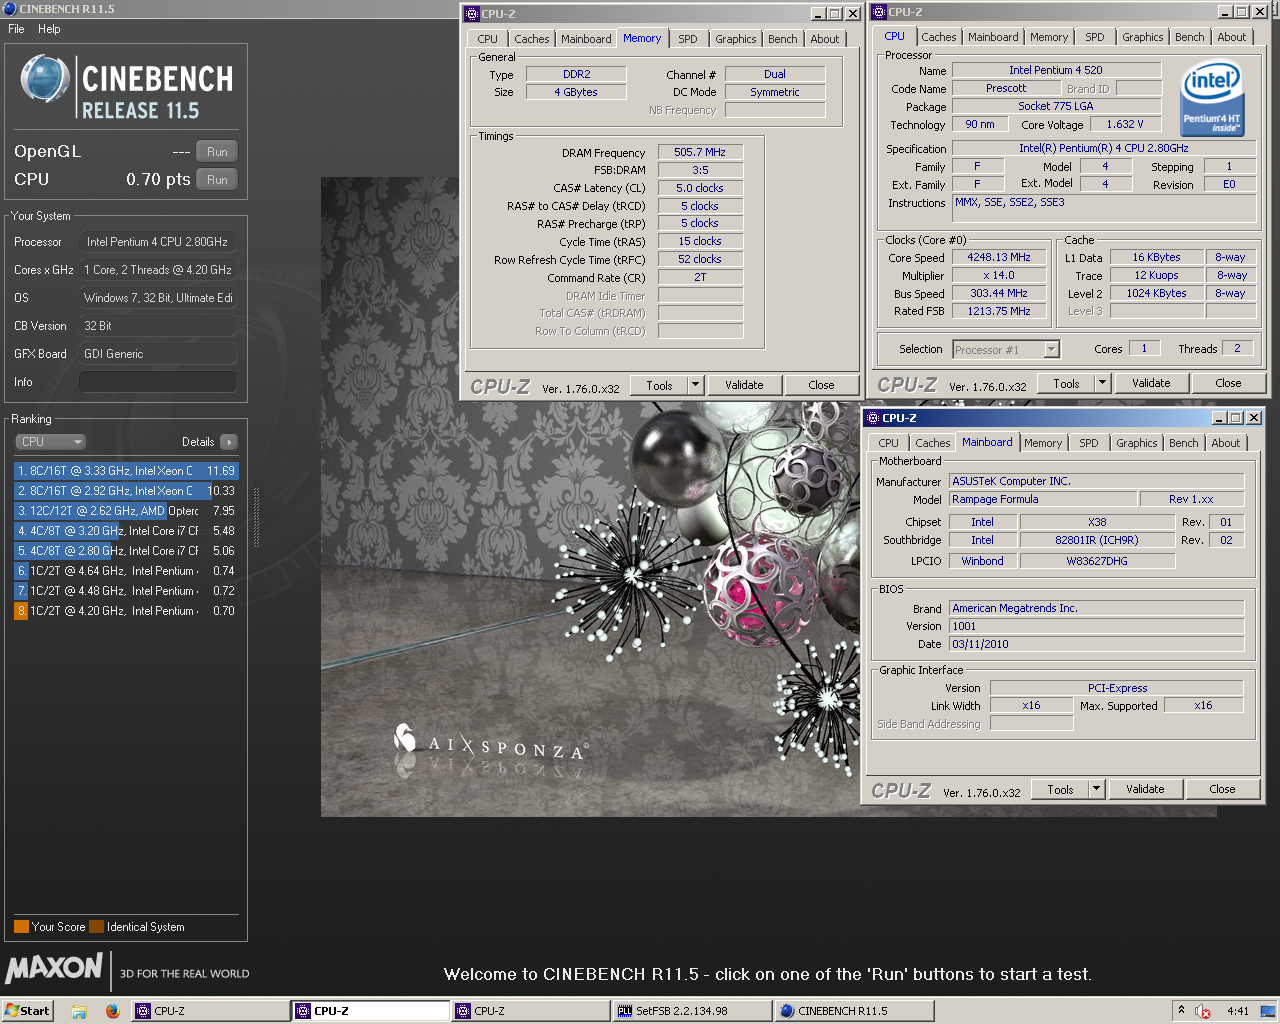Click the Intel Pentium 4 HT logo

tap(1212, 99)
